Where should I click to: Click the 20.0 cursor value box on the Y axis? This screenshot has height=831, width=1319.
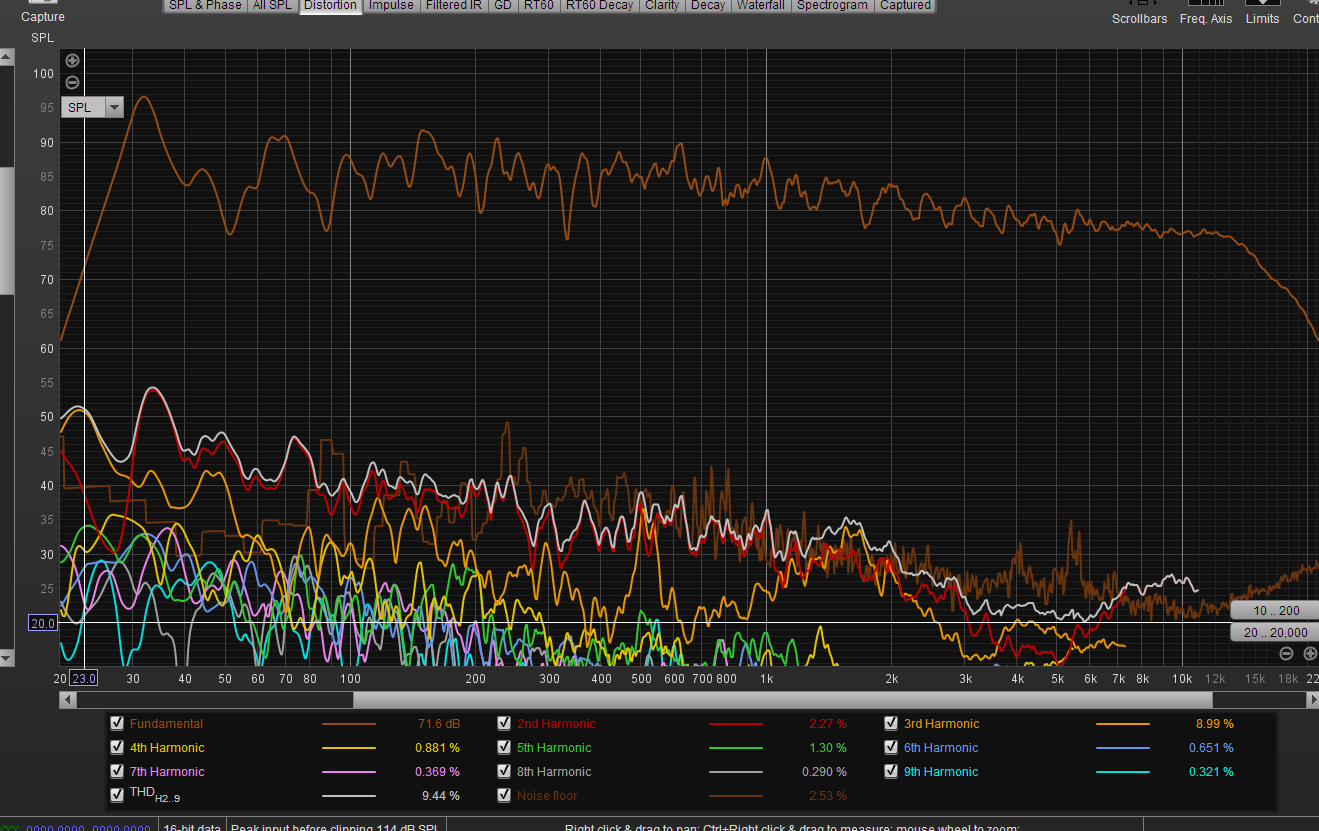point(43,623)
